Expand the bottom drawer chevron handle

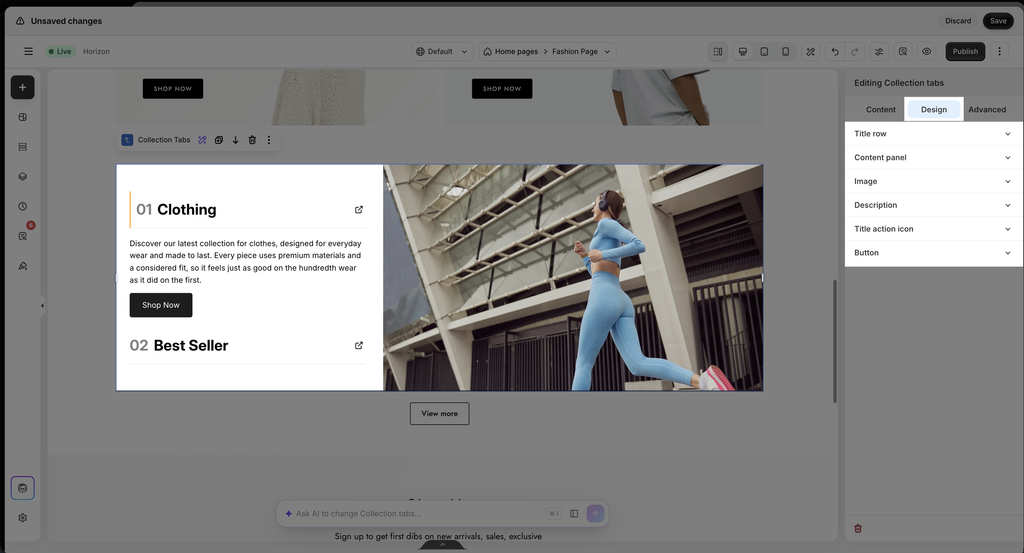tap(442, 545)
